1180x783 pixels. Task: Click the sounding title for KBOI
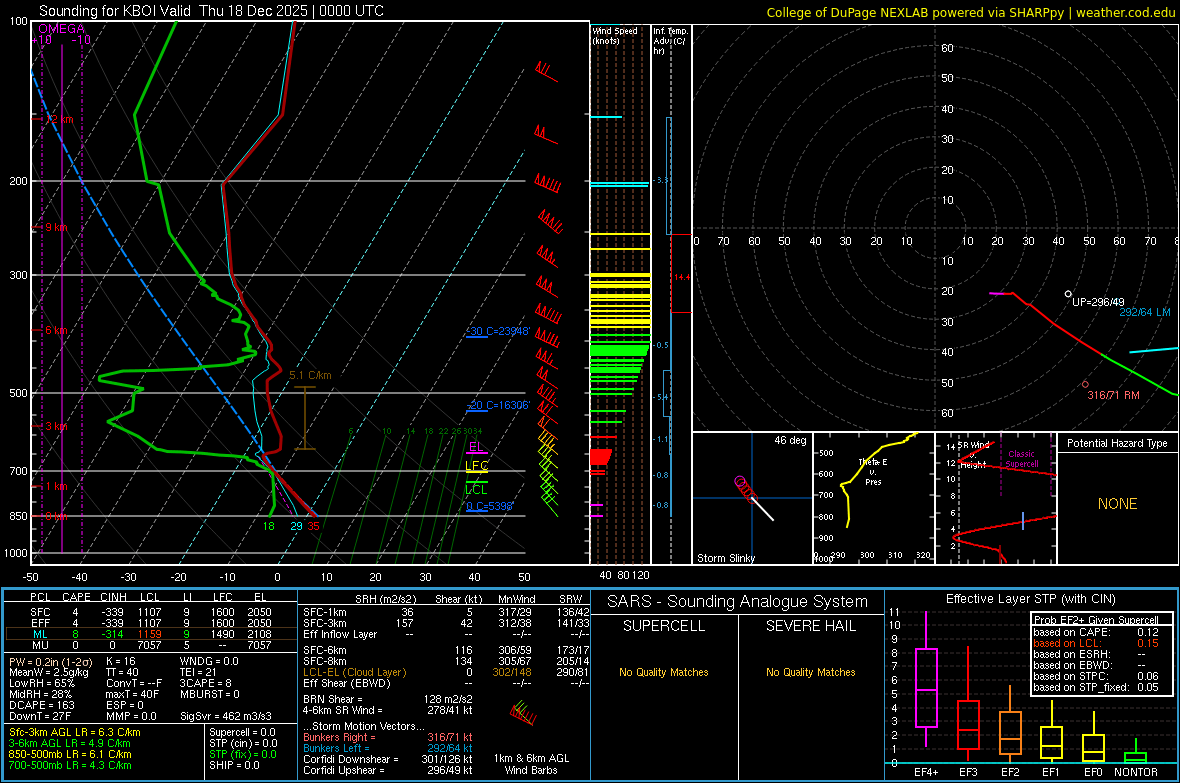[211, 11]
